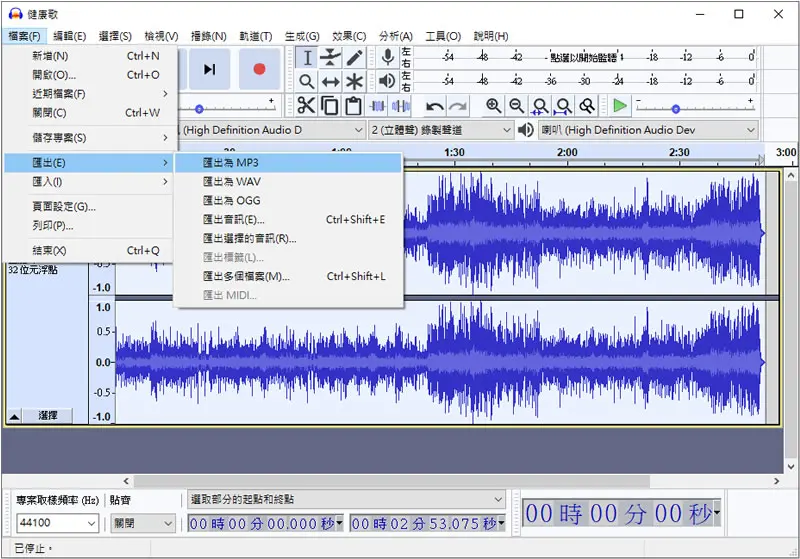
Task: Click the green Play-at-speed button
Action: pos(620,106)
